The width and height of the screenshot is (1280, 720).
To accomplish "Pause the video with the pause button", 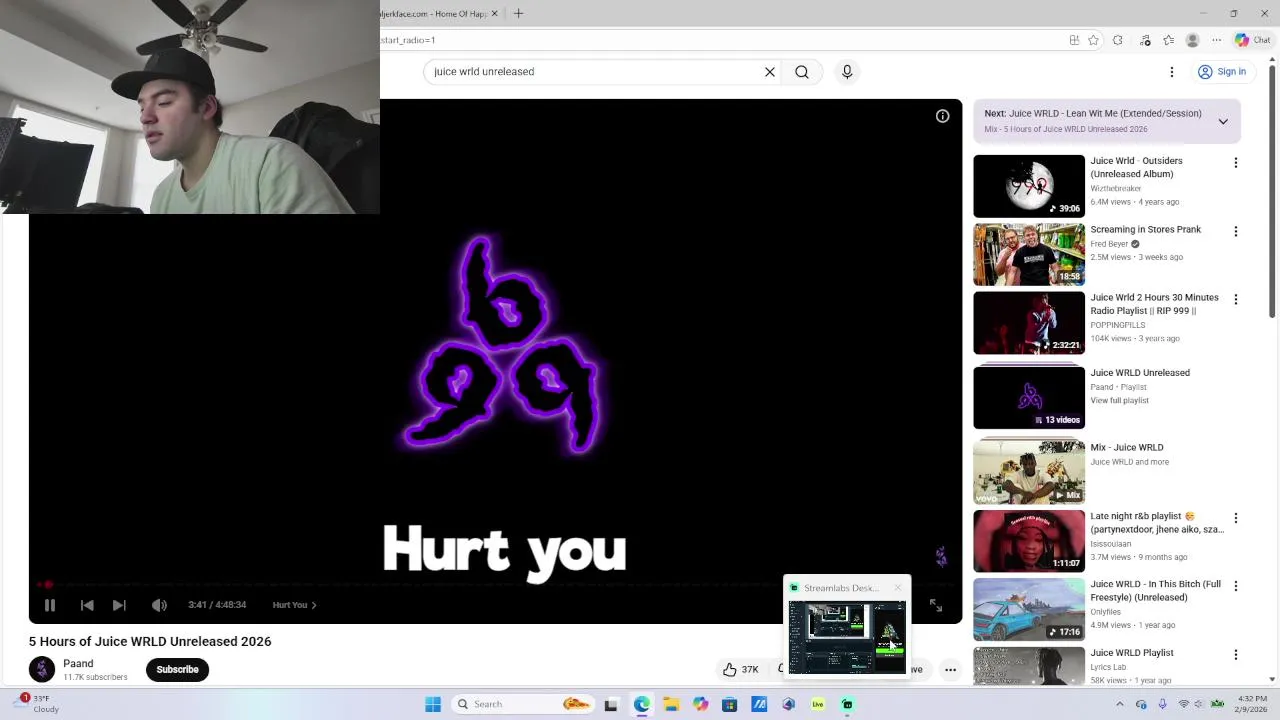I will (x=50, y=605).
